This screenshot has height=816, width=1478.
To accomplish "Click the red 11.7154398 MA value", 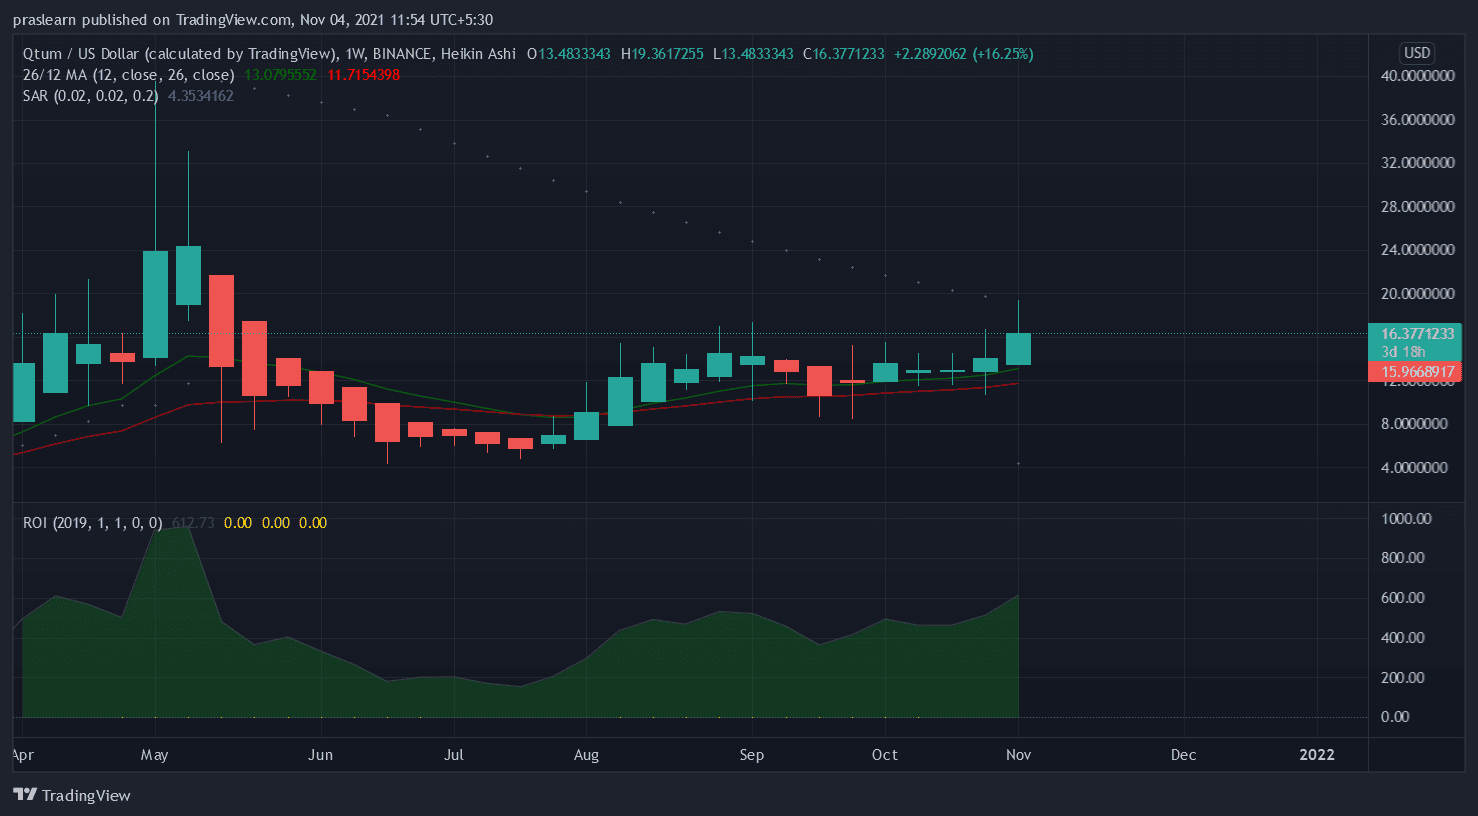I will tap(364, 75).
